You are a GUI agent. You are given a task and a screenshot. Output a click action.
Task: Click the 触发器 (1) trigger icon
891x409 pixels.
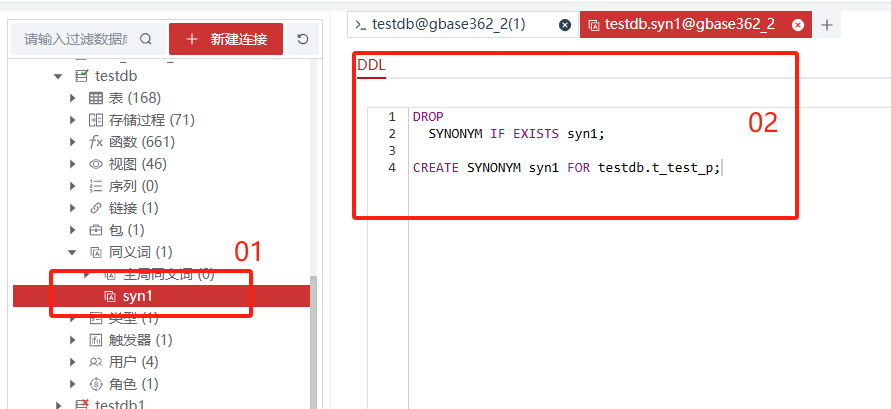pos(96,340)
